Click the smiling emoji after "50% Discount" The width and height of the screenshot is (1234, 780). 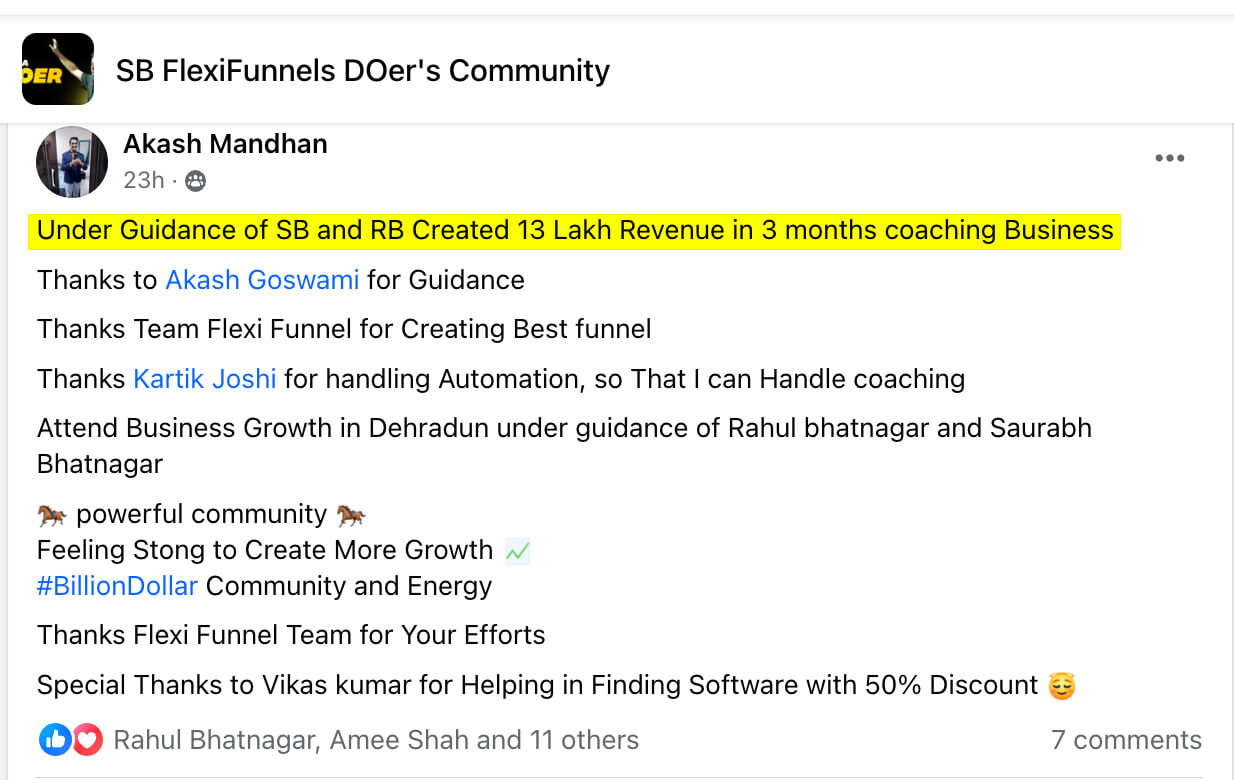1061,686
